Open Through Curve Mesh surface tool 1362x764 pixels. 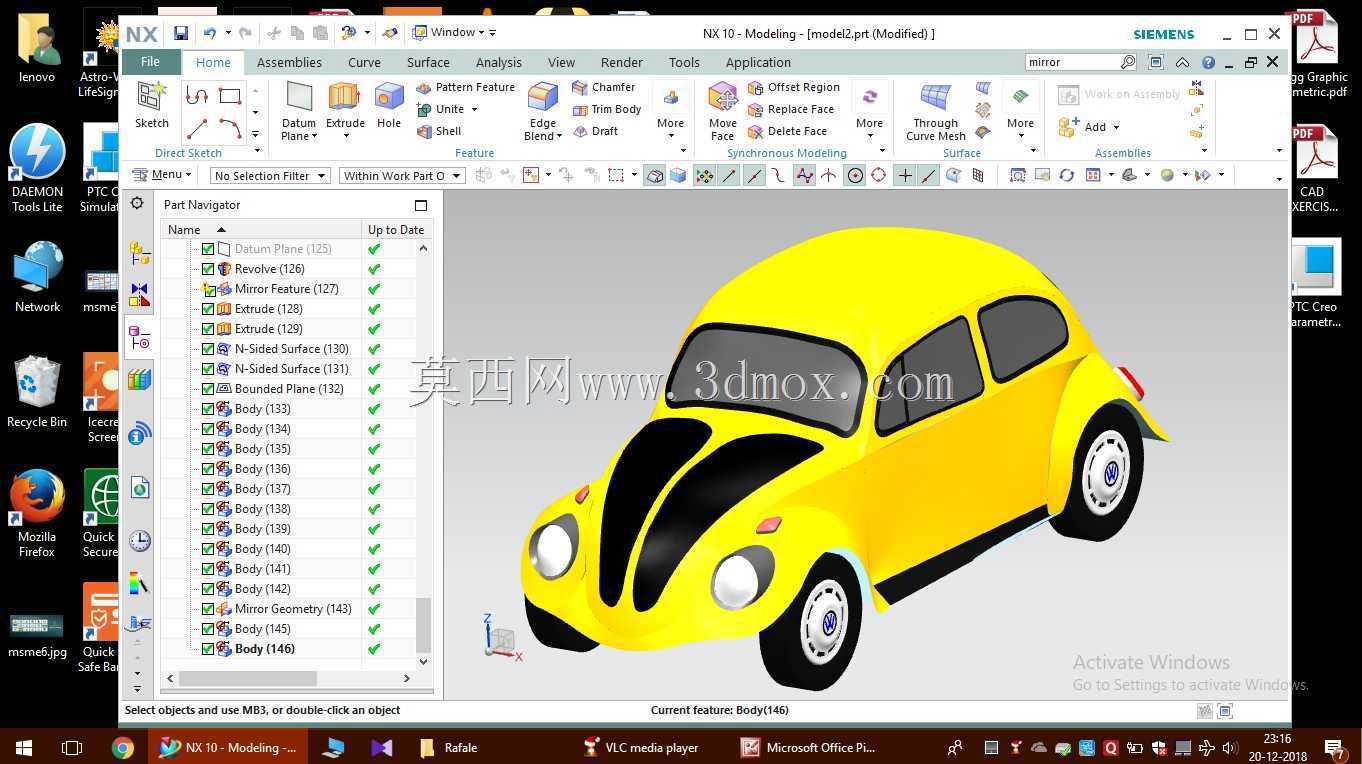click(936, 111)
